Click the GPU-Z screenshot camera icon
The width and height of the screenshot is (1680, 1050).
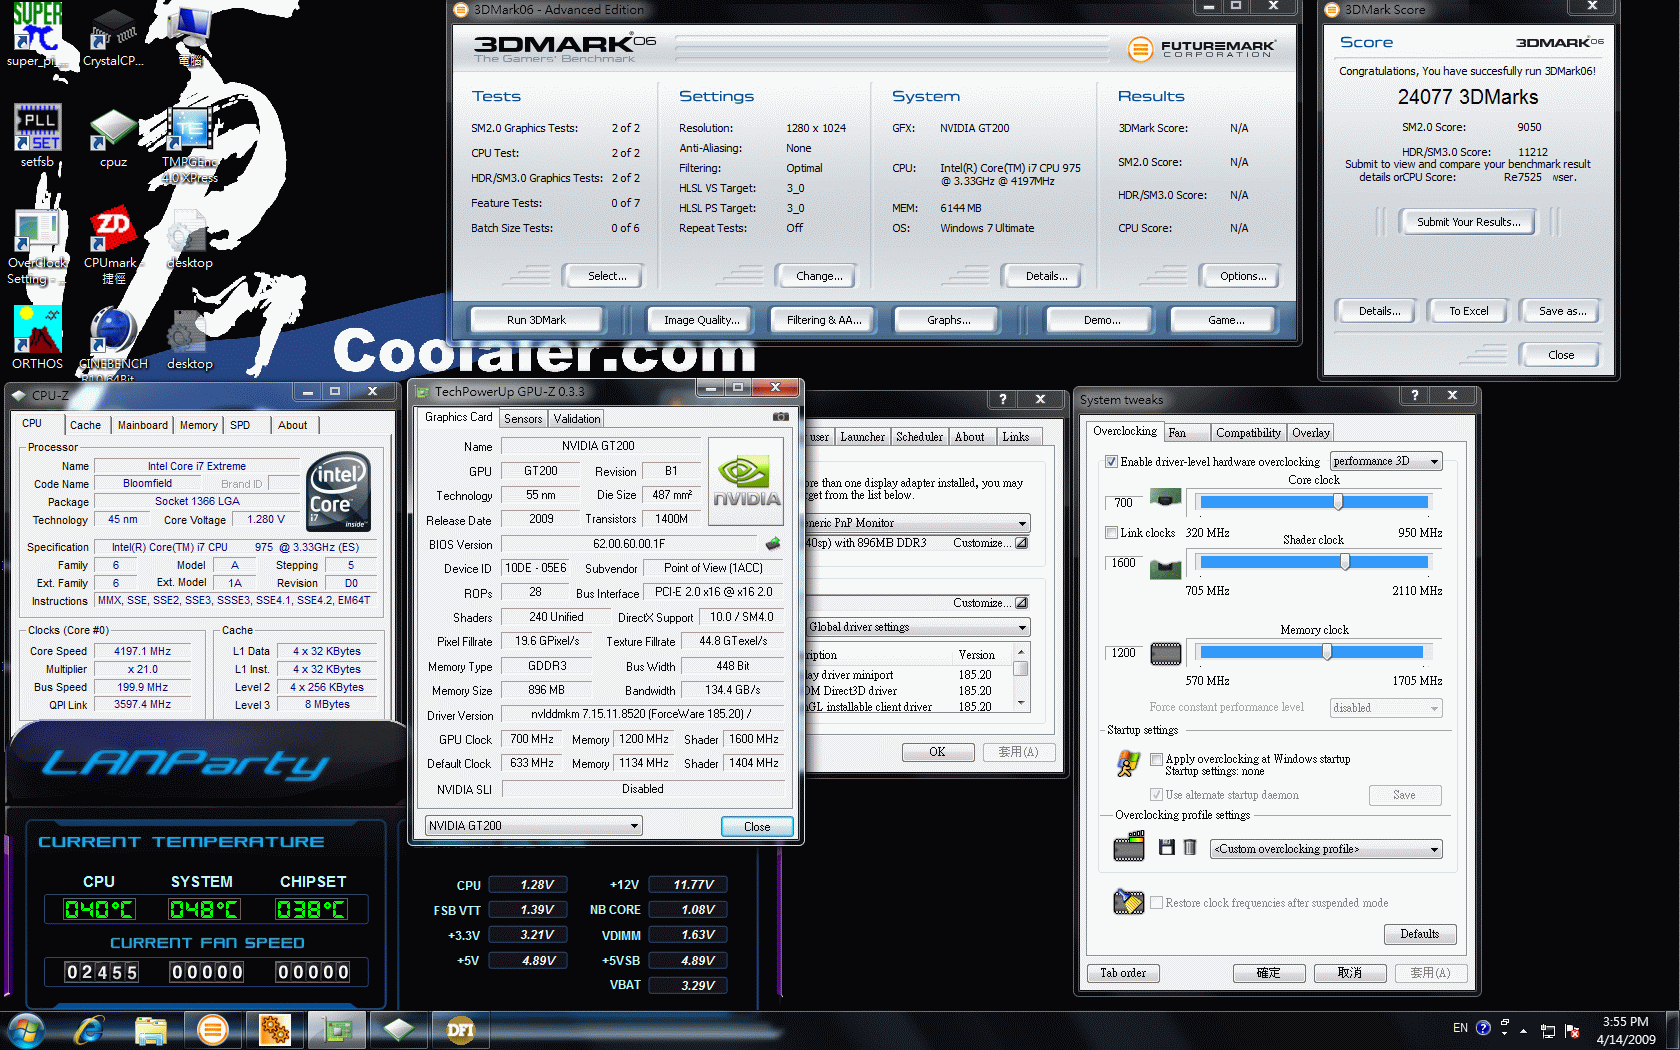(x=781, y=417)
